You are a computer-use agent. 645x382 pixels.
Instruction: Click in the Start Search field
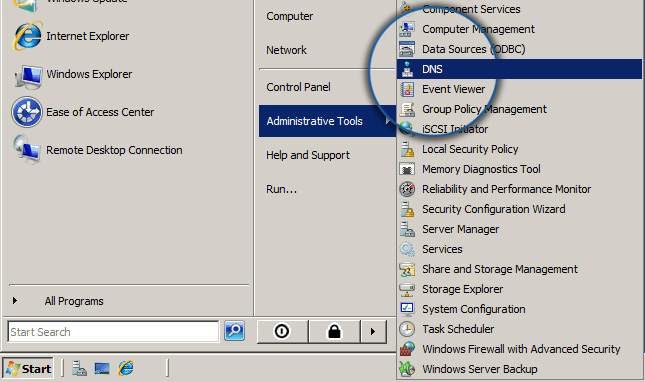(x=113, y=332)
